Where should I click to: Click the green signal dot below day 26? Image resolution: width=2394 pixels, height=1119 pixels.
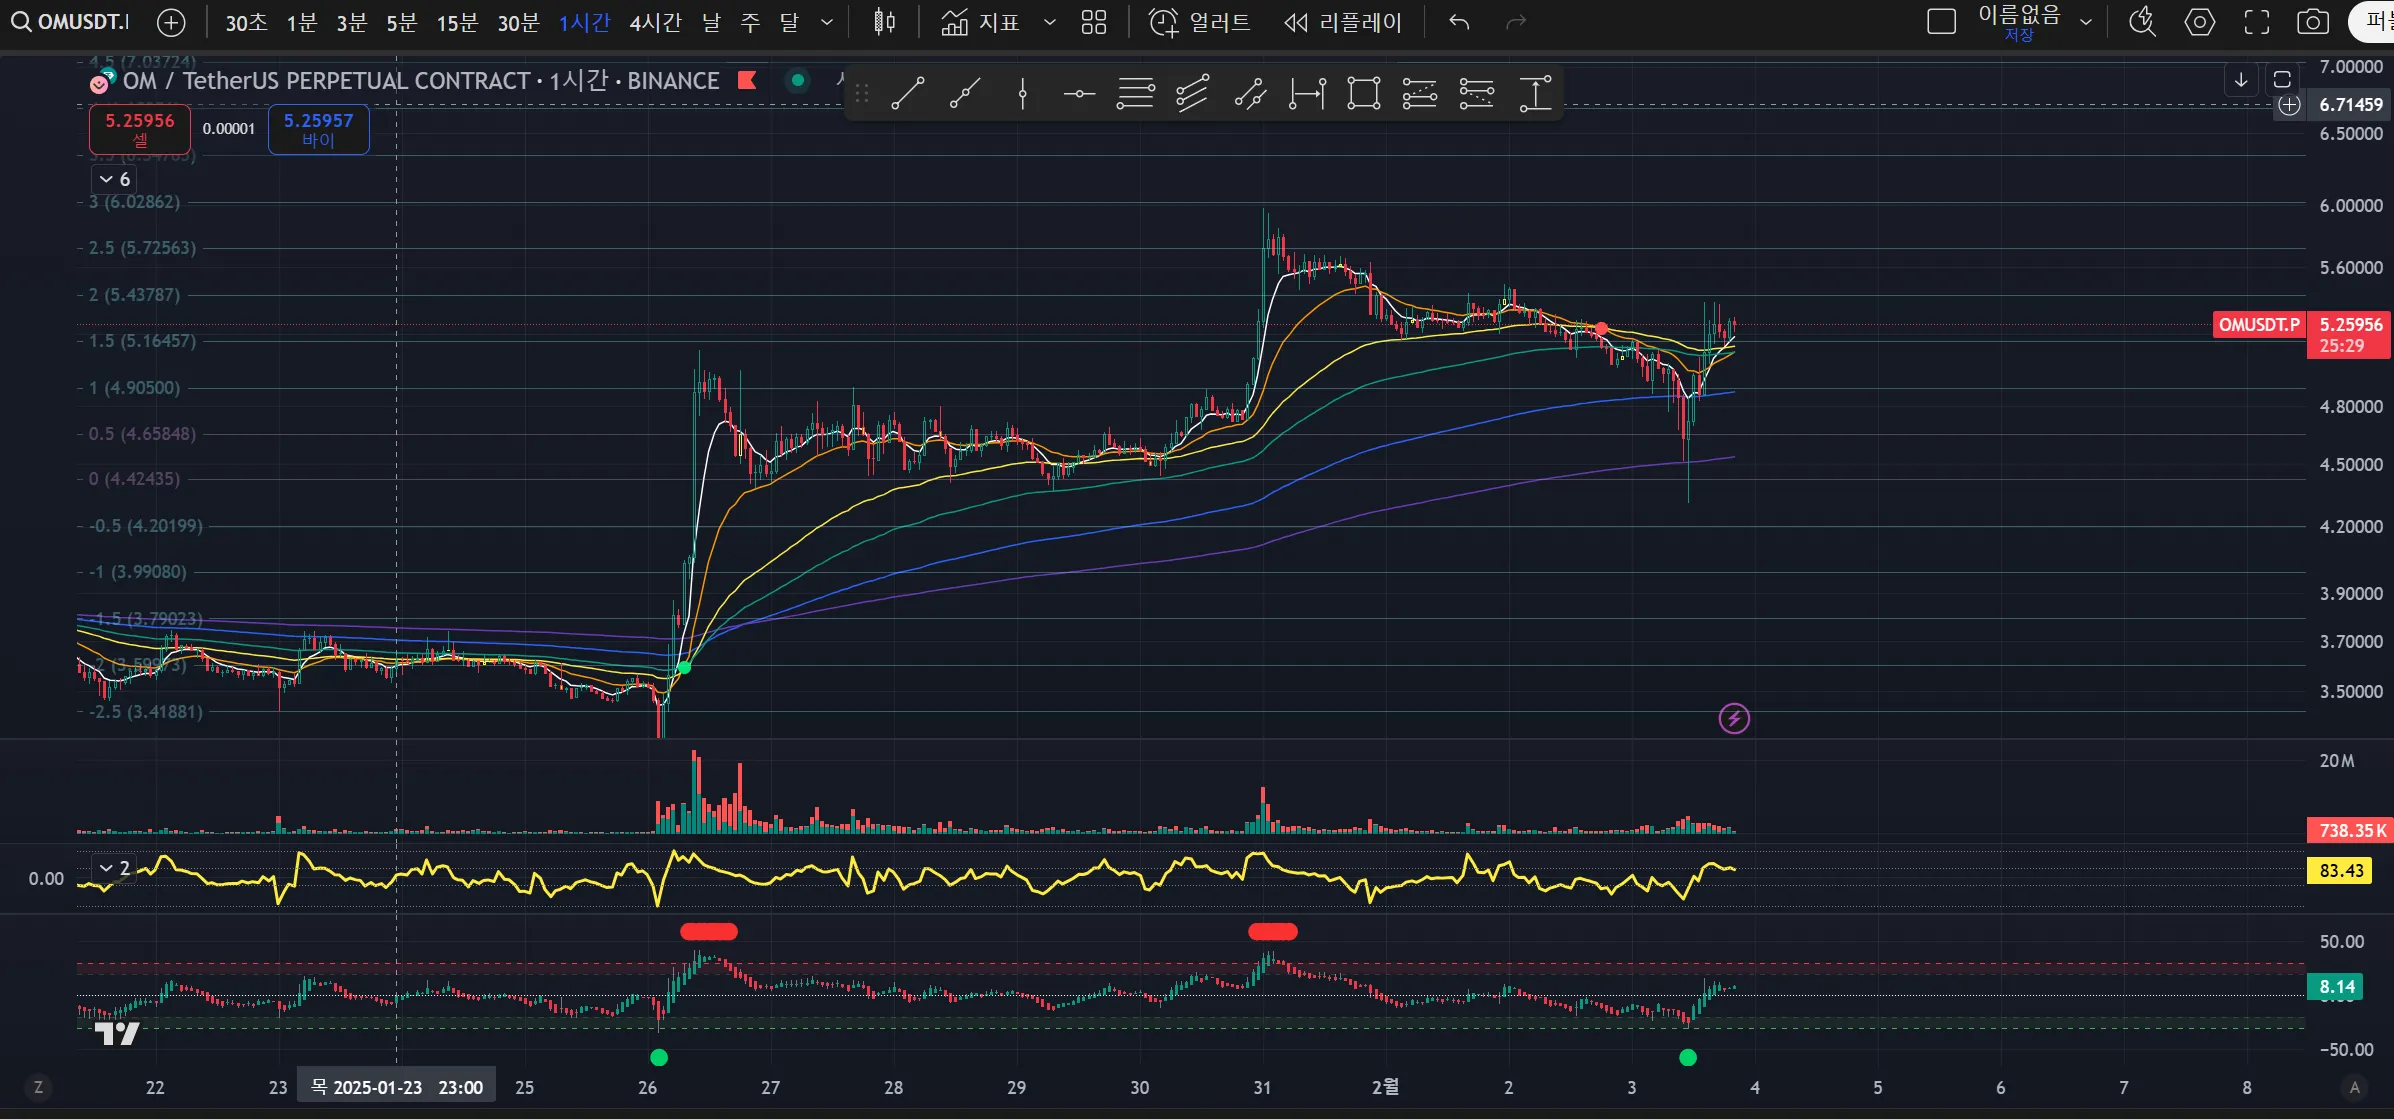[659, 1057]
